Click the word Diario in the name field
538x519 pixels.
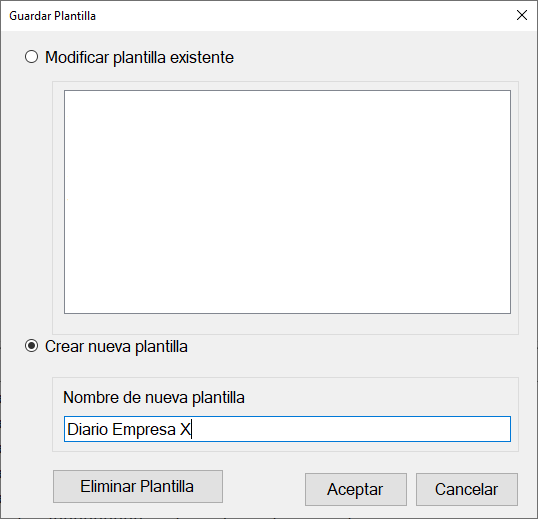tap(88, 429)
